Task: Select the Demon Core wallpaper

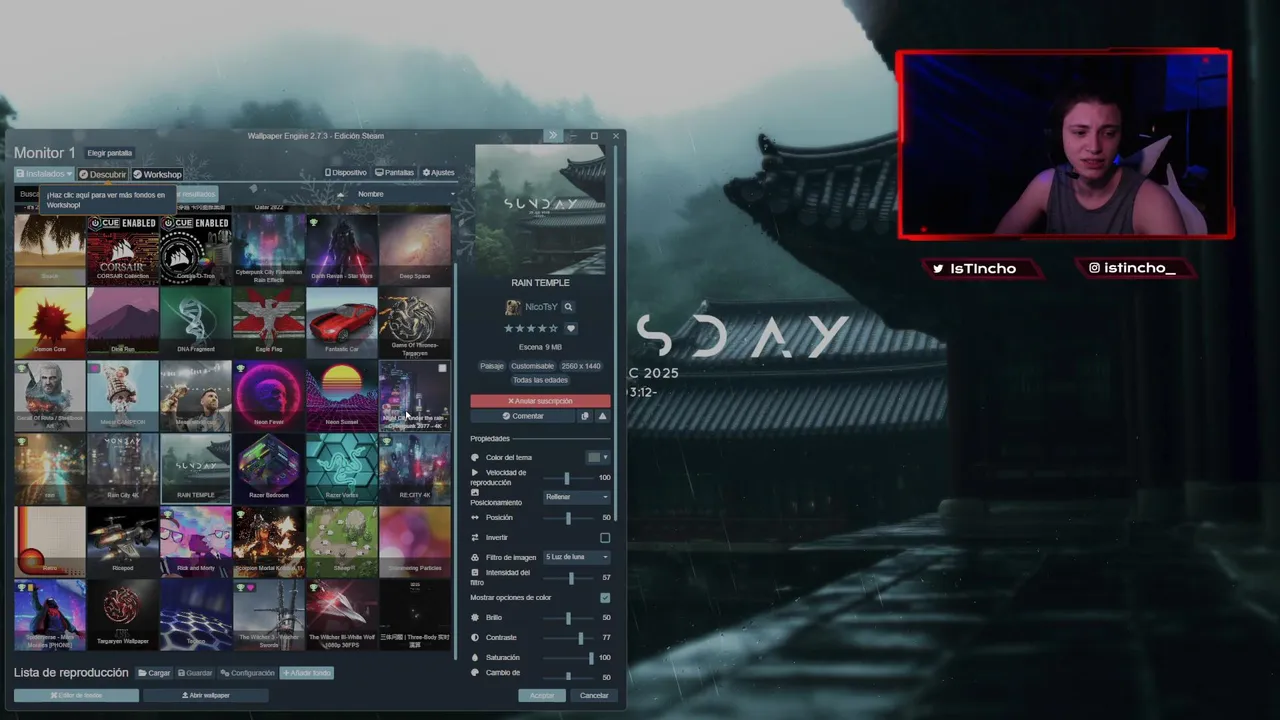Action: [50, 323]
